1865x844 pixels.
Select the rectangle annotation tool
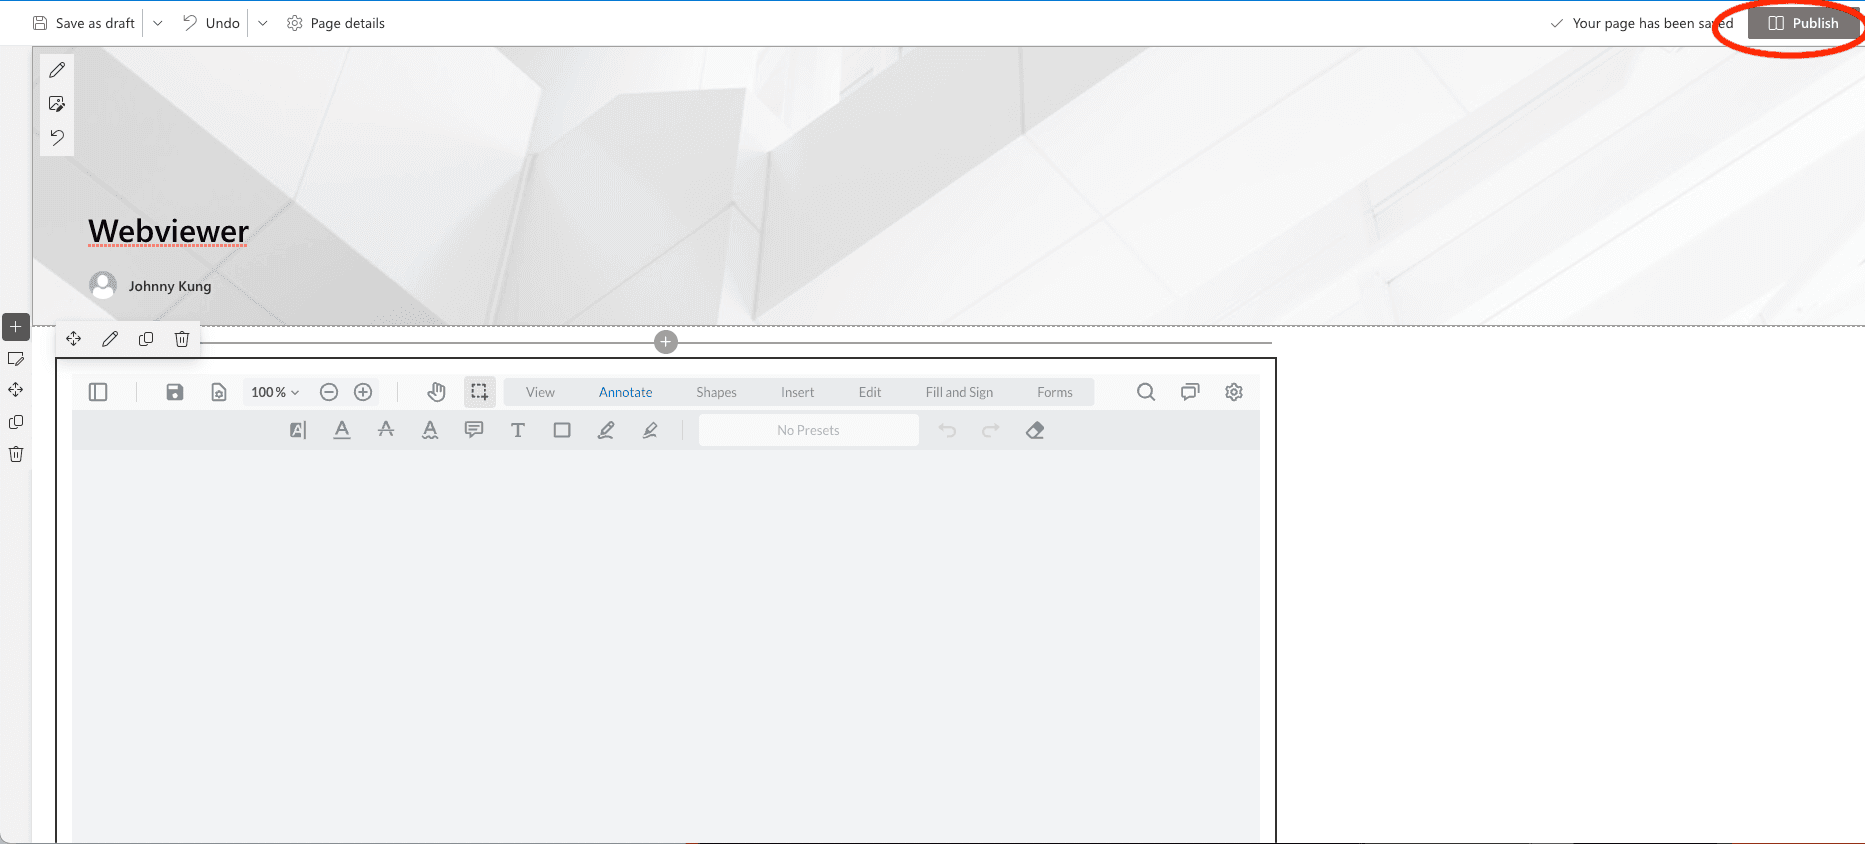click(562, 430)
